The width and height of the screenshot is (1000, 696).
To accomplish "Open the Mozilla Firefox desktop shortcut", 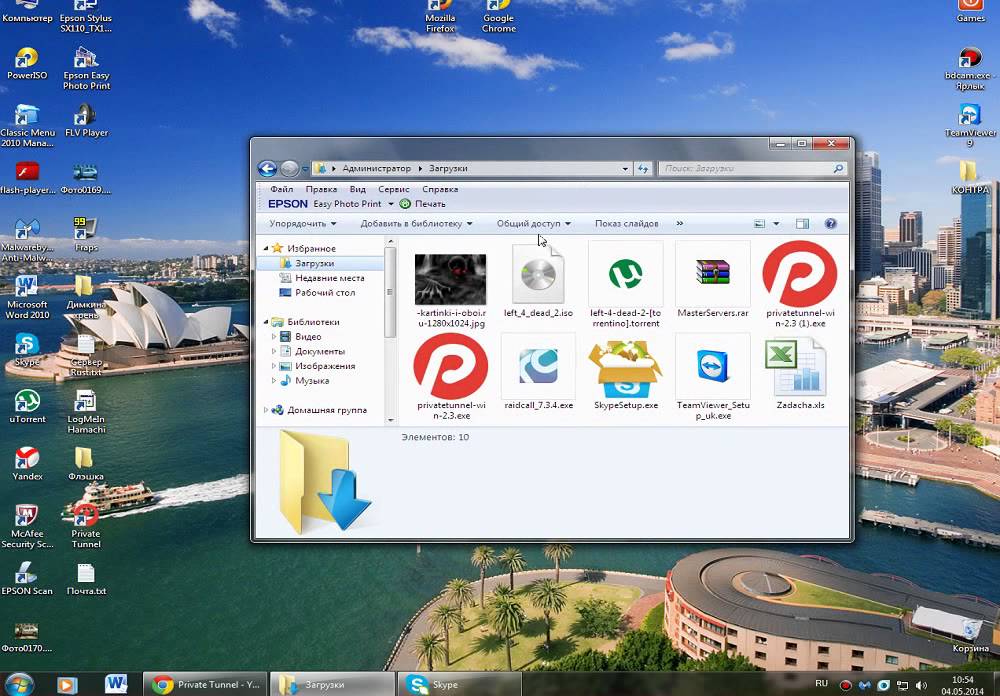I will point(440,17).
